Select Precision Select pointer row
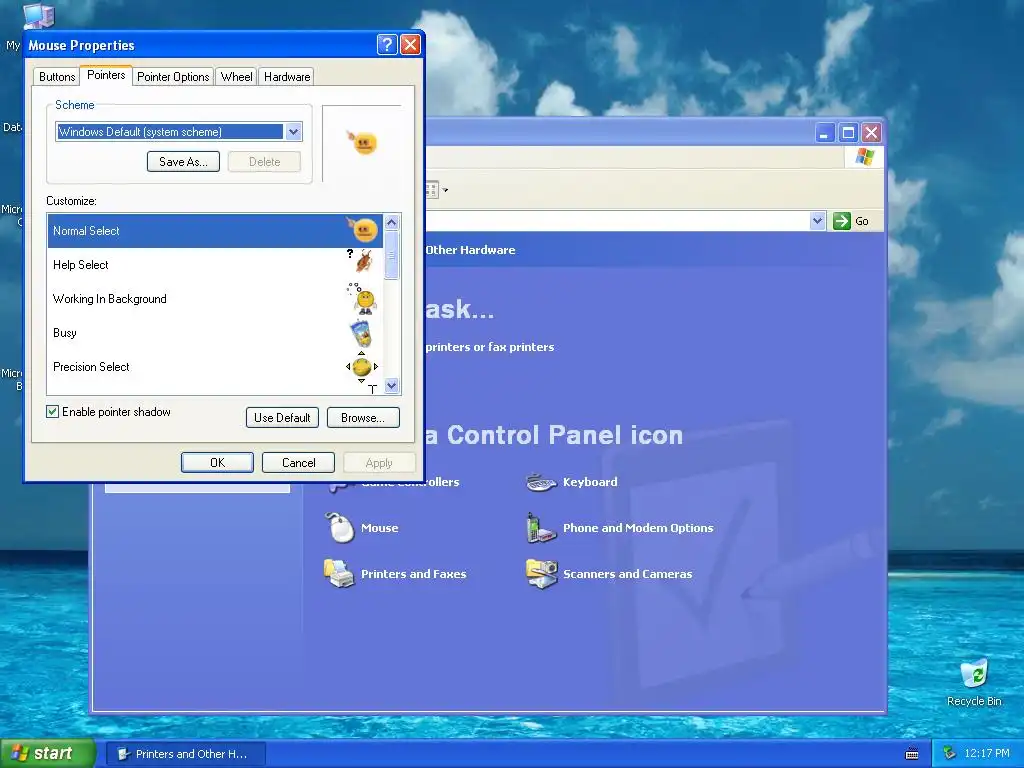Screen dimensions: 1024x768 [215, 366]
